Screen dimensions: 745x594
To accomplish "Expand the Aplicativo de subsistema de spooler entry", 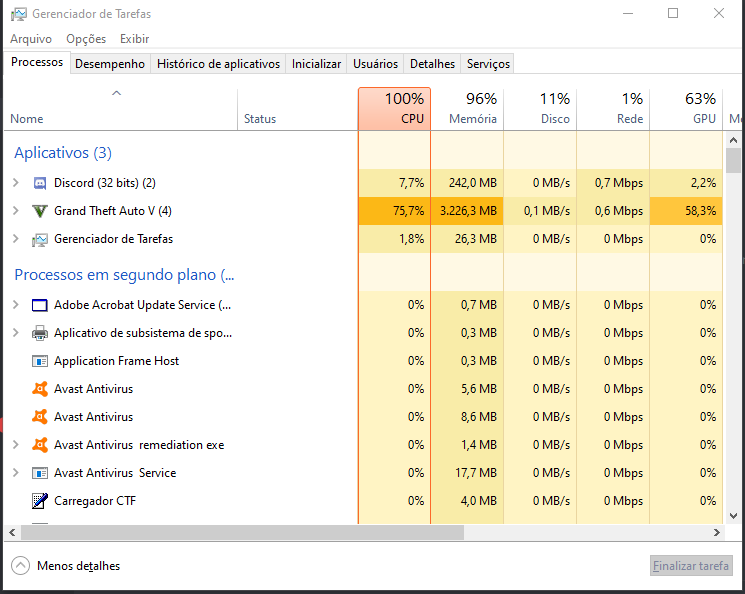I will 16,333.
